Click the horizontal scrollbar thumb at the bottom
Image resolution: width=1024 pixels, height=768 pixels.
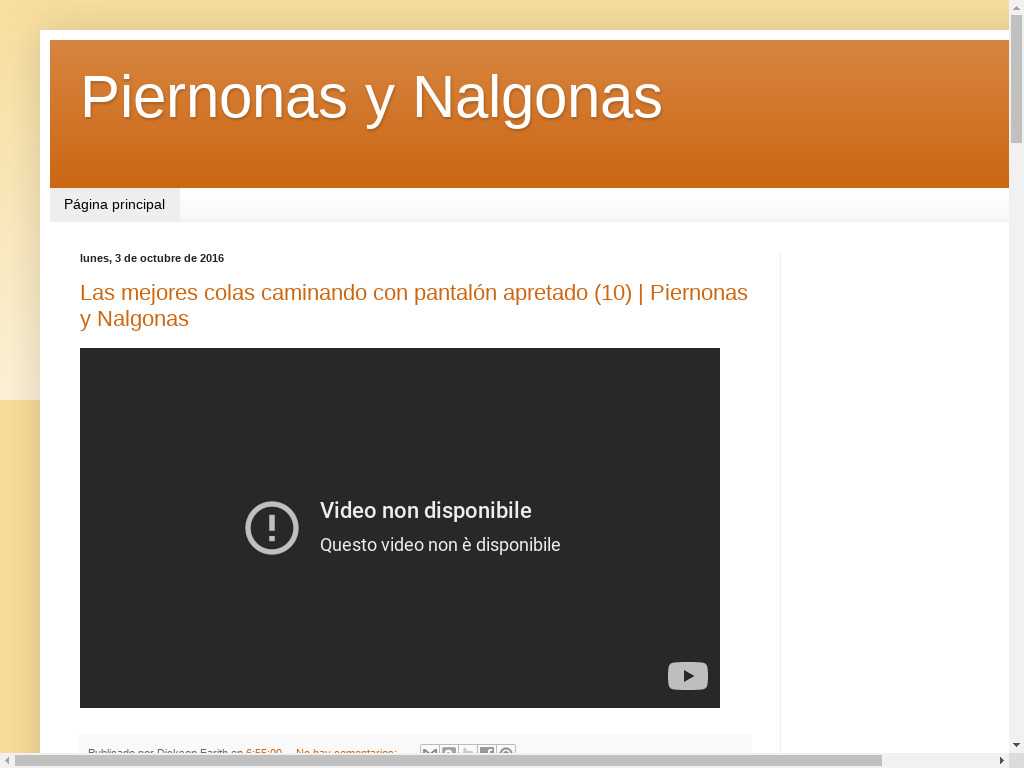(x=448, y=761)
